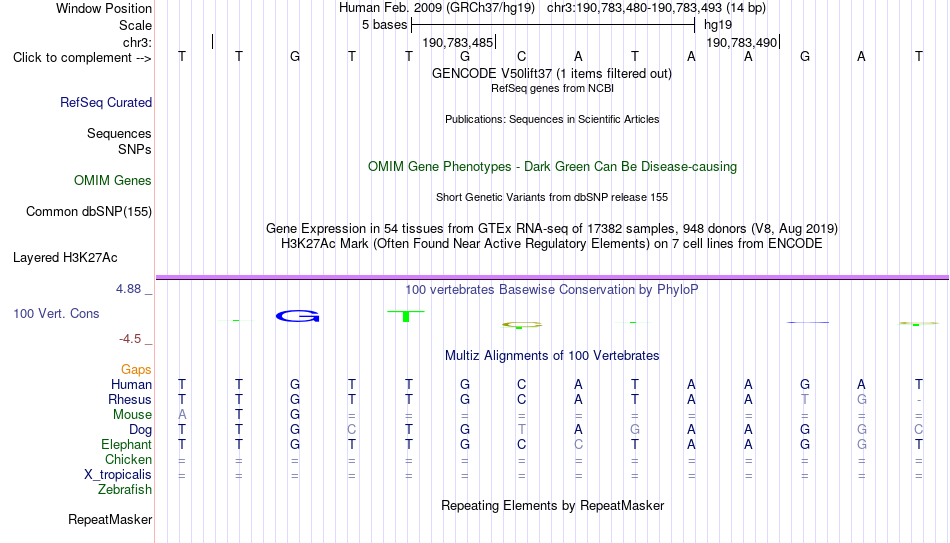Click the Mouse species label
The height and width of the screenshot is (543, 950).
click(132, 415)
